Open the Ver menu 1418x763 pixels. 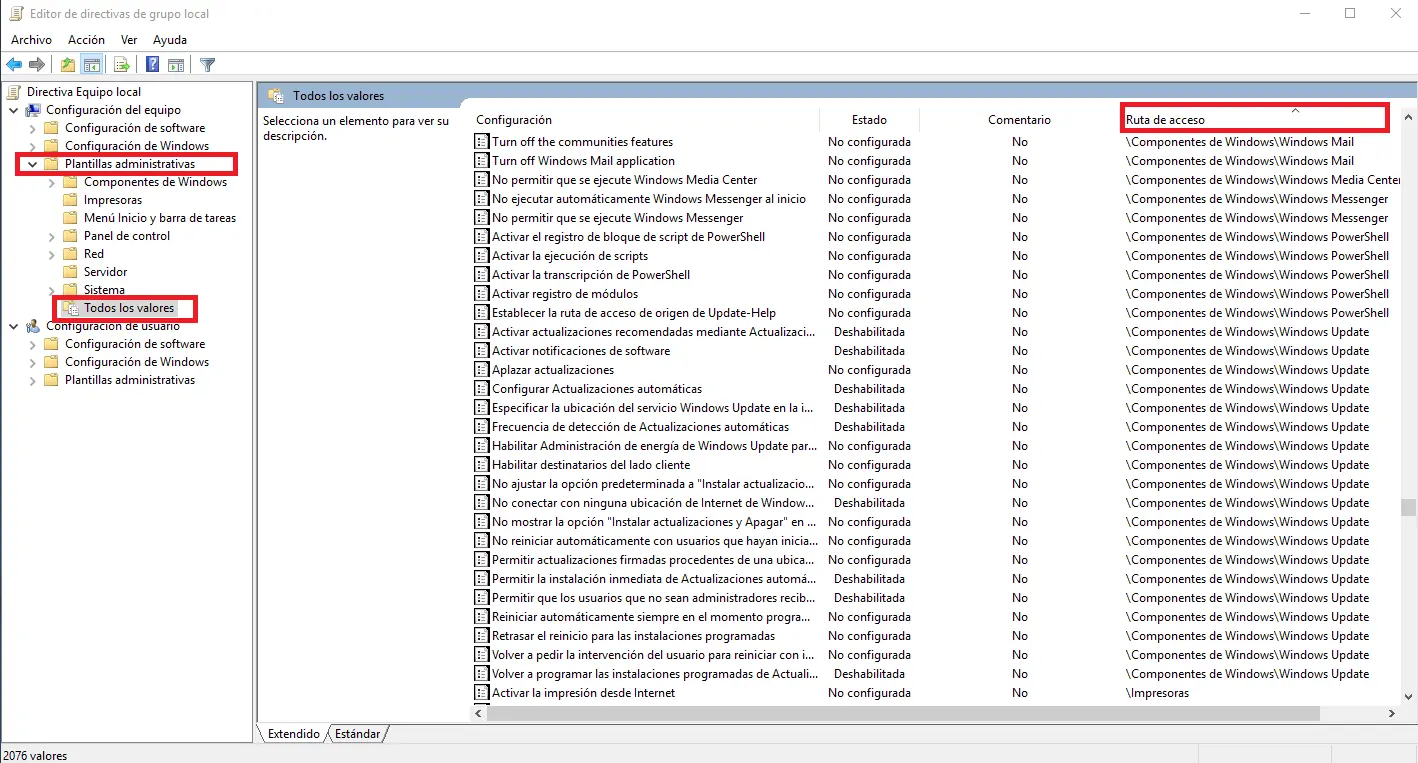click(x=129, y=40)
